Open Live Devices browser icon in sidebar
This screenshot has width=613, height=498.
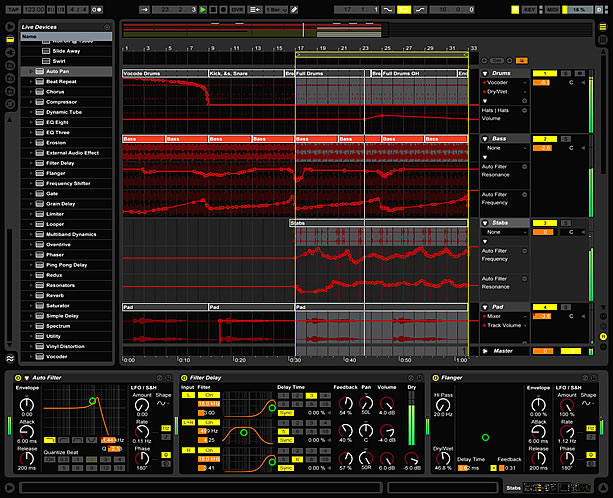point(10,39)
